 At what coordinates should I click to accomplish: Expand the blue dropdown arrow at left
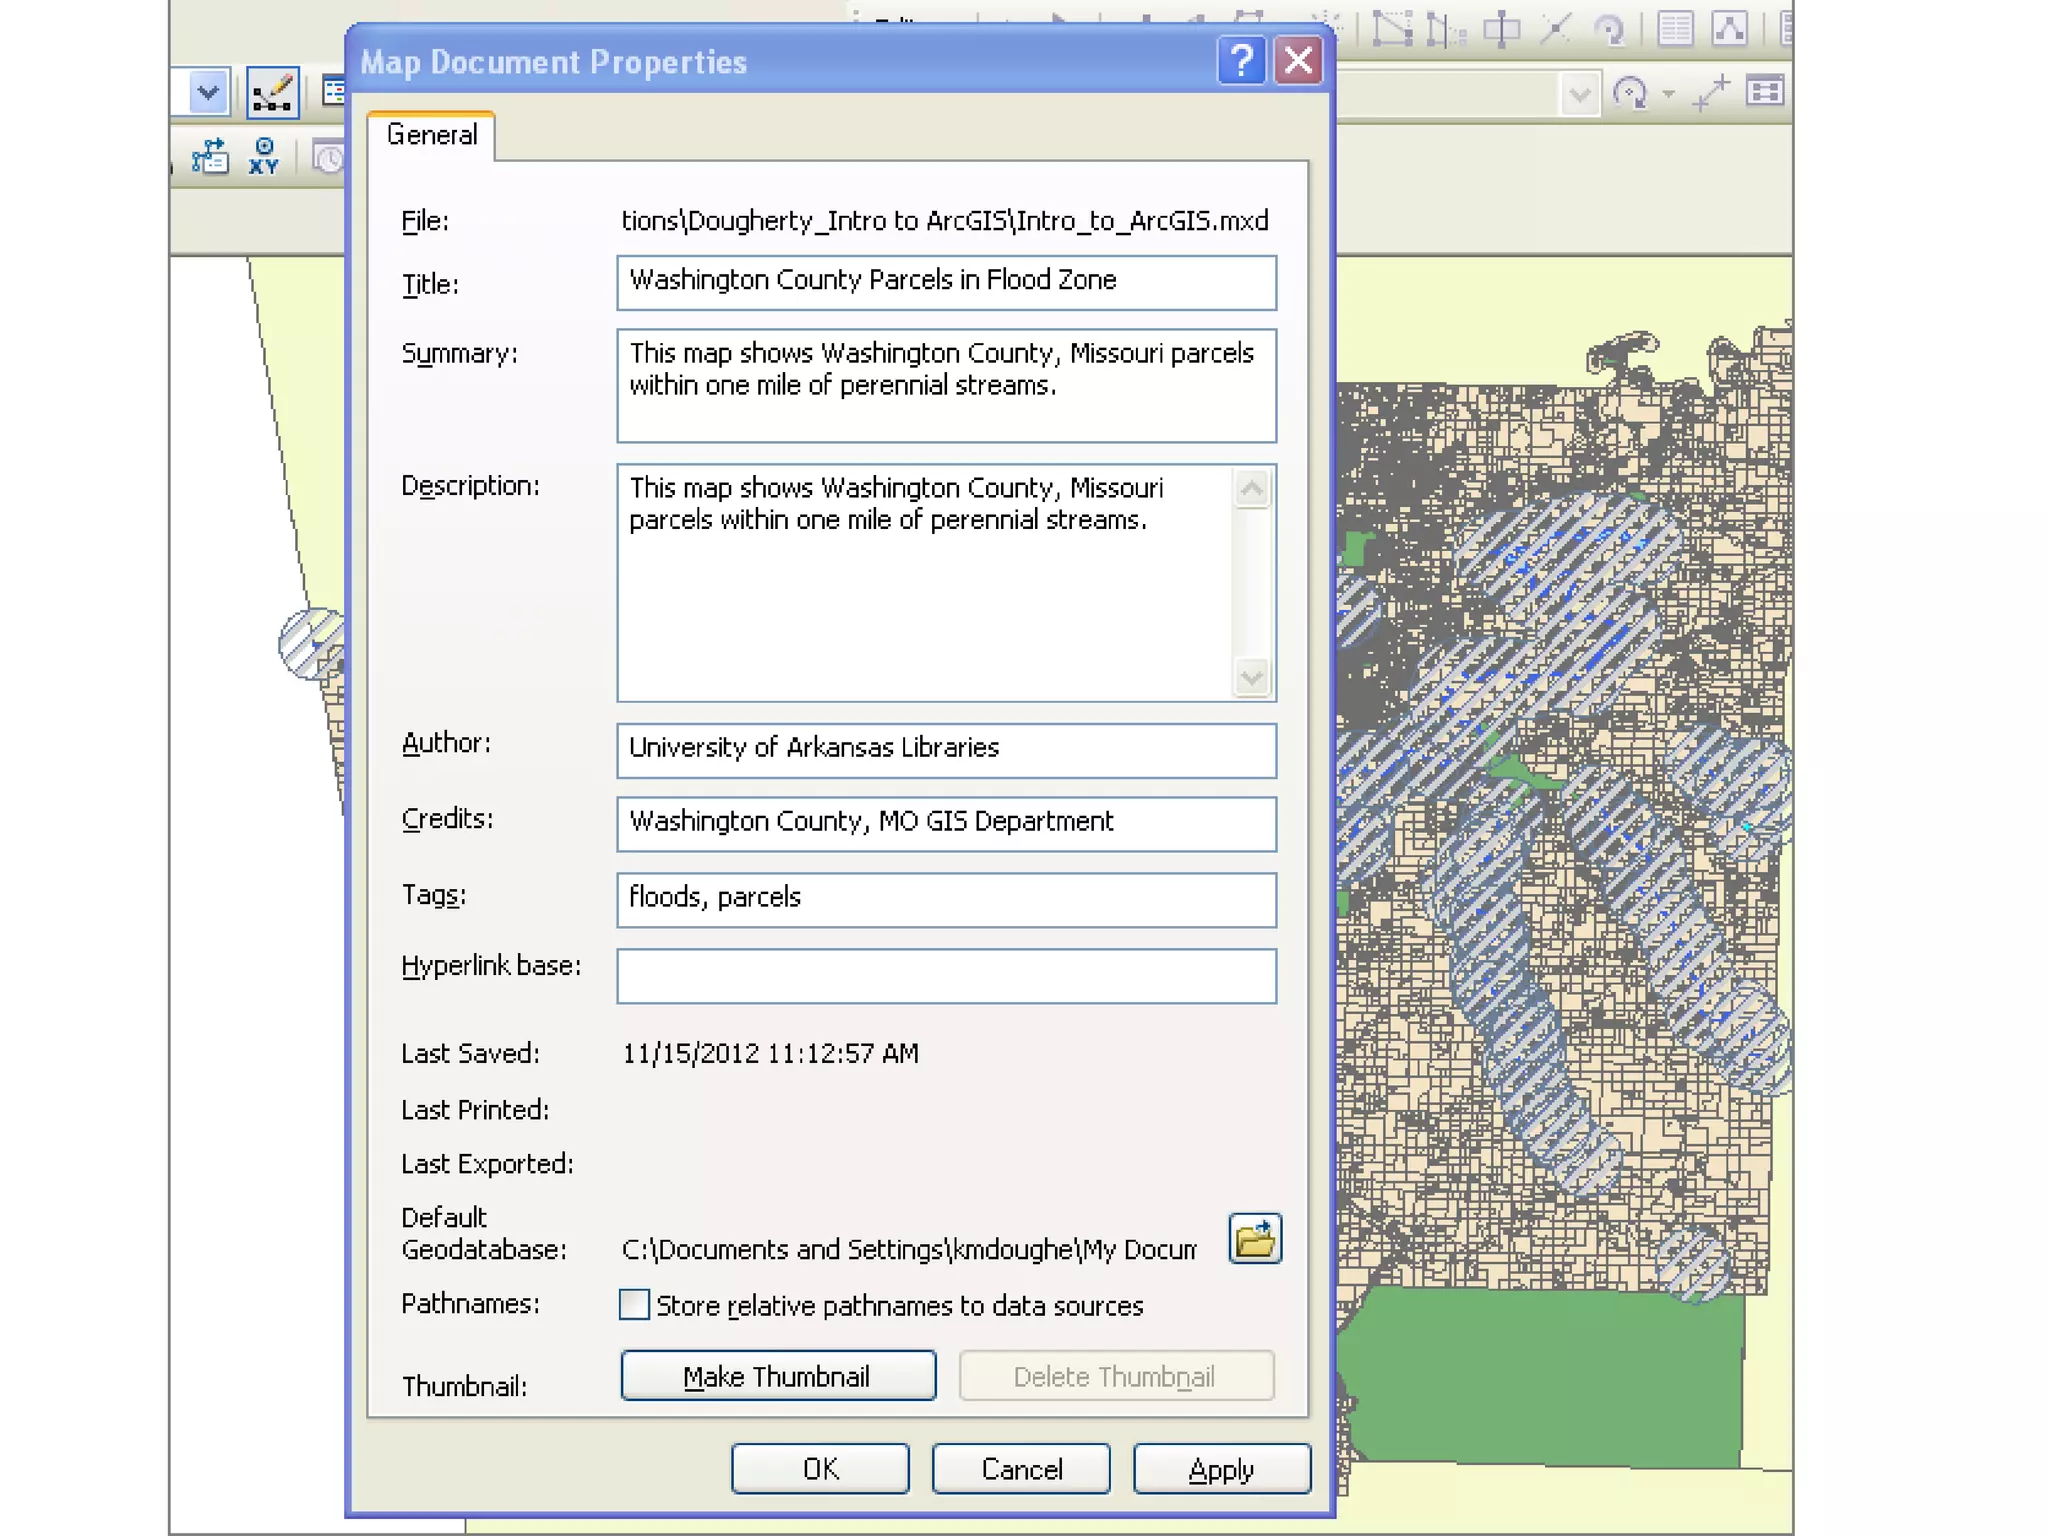pyautogui.click(x=208, y=94)
